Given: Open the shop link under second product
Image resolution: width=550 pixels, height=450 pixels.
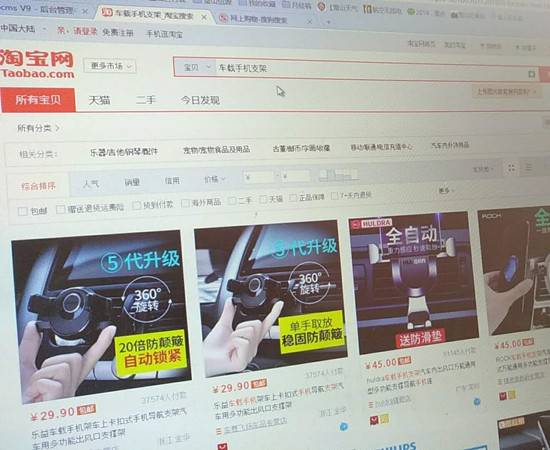Looking at the screenshot, I should tap(255, 426).
